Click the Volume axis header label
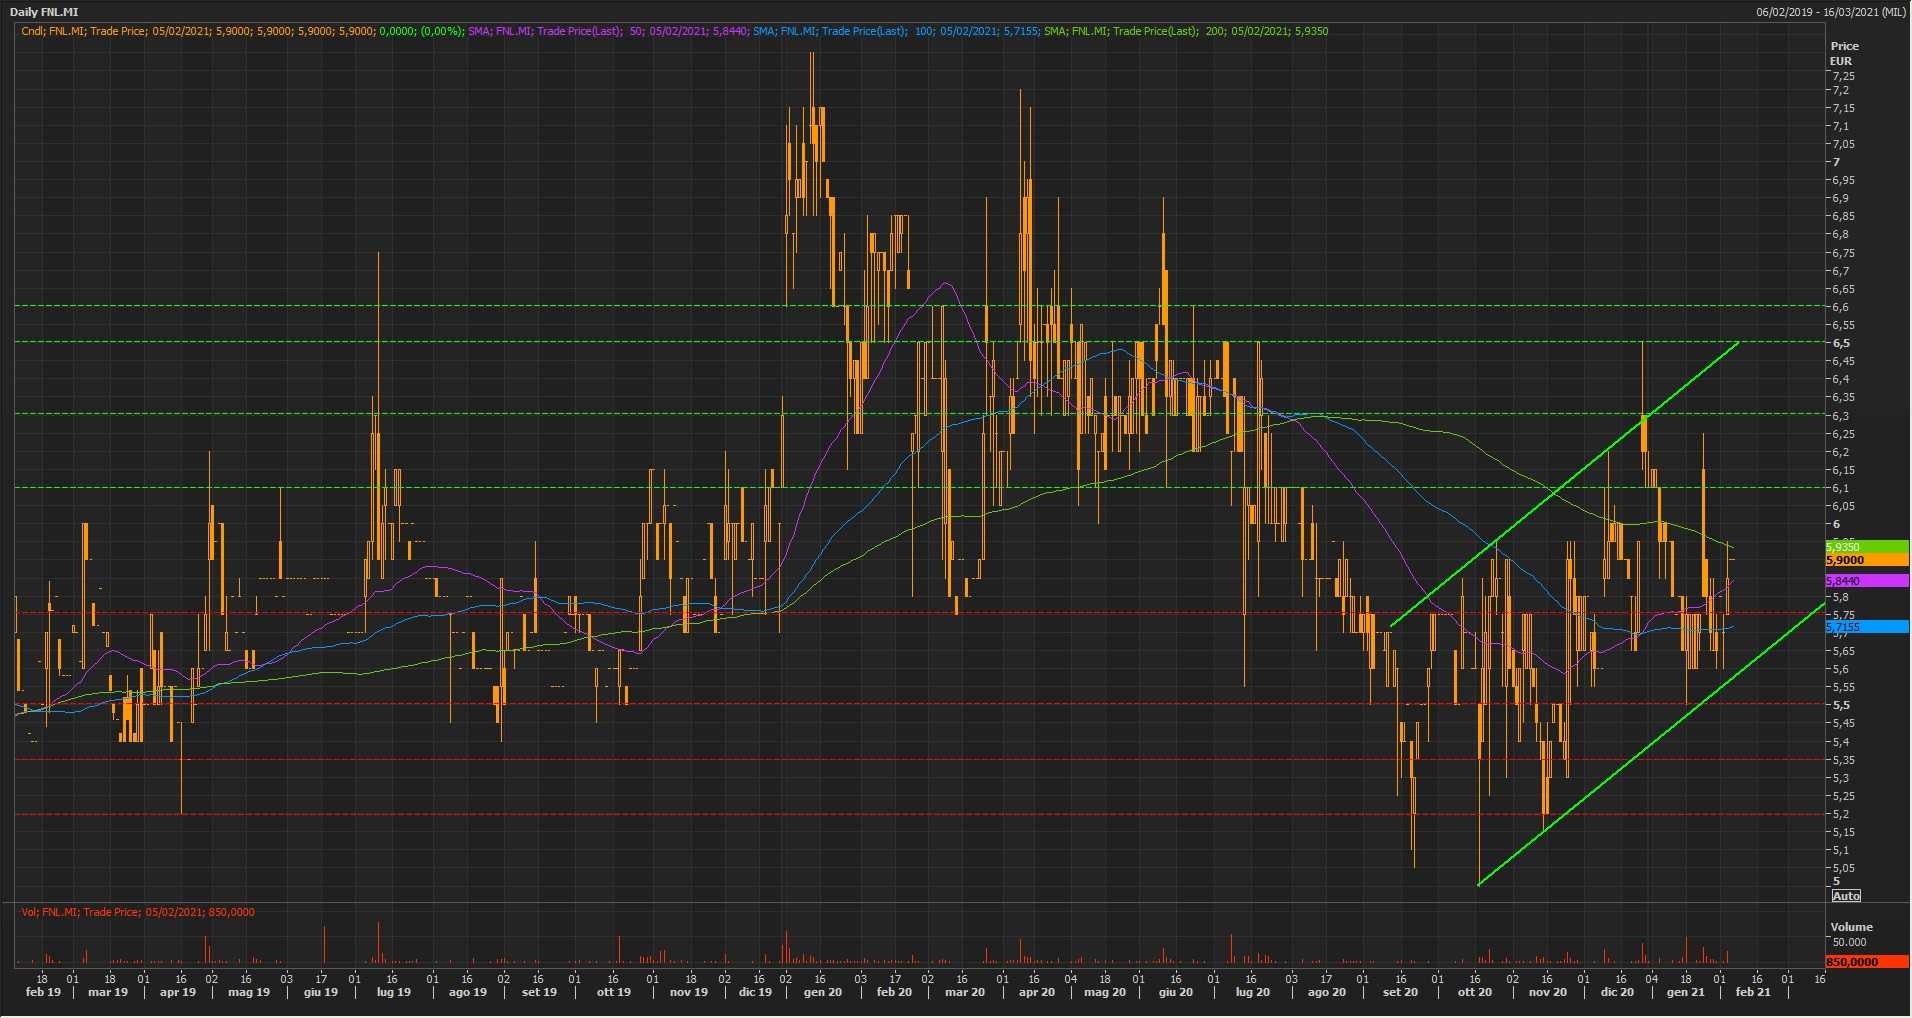Image resolution: width=1912 pixels, height=1018 pixels. point(1851,927)
